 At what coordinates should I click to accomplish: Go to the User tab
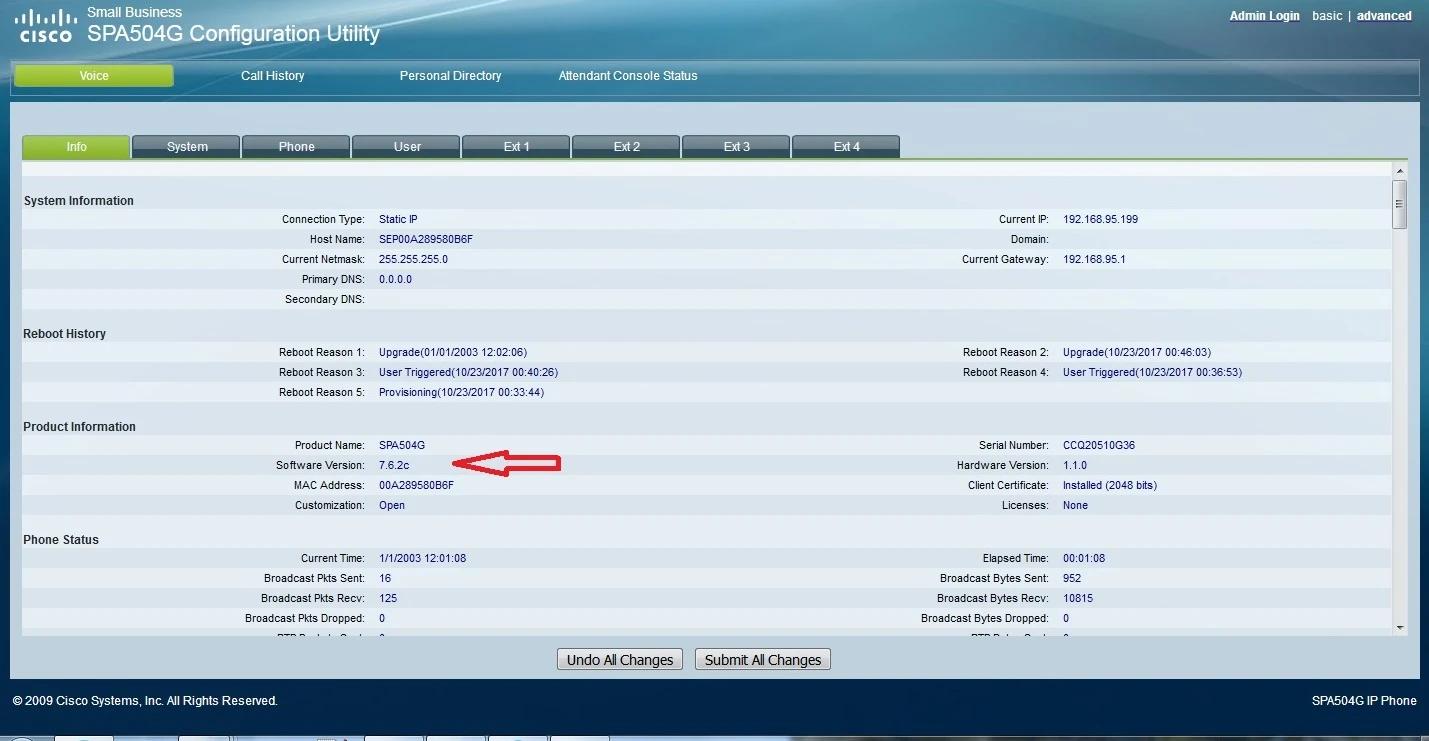[407, 147]
